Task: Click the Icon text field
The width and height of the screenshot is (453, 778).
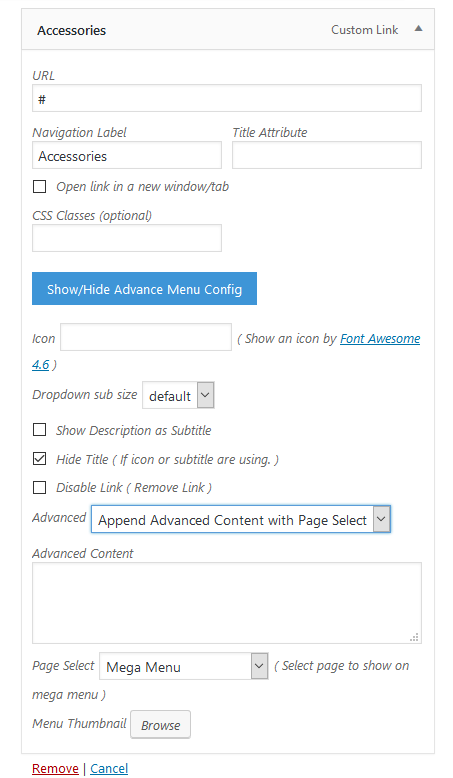Action: [x=146, y=337]
